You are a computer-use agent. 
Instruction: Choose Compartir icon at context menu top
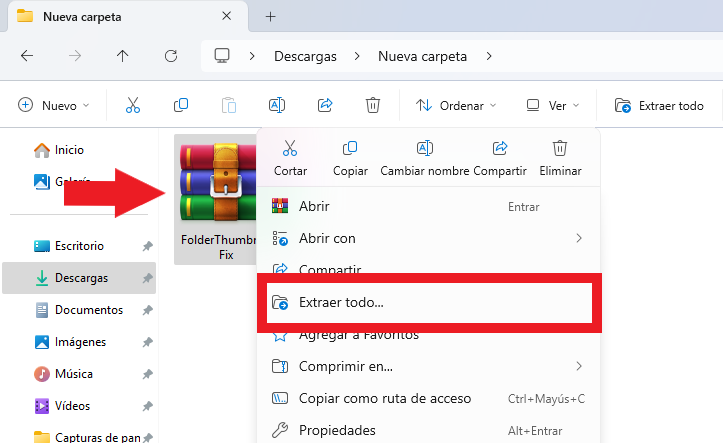500,158
